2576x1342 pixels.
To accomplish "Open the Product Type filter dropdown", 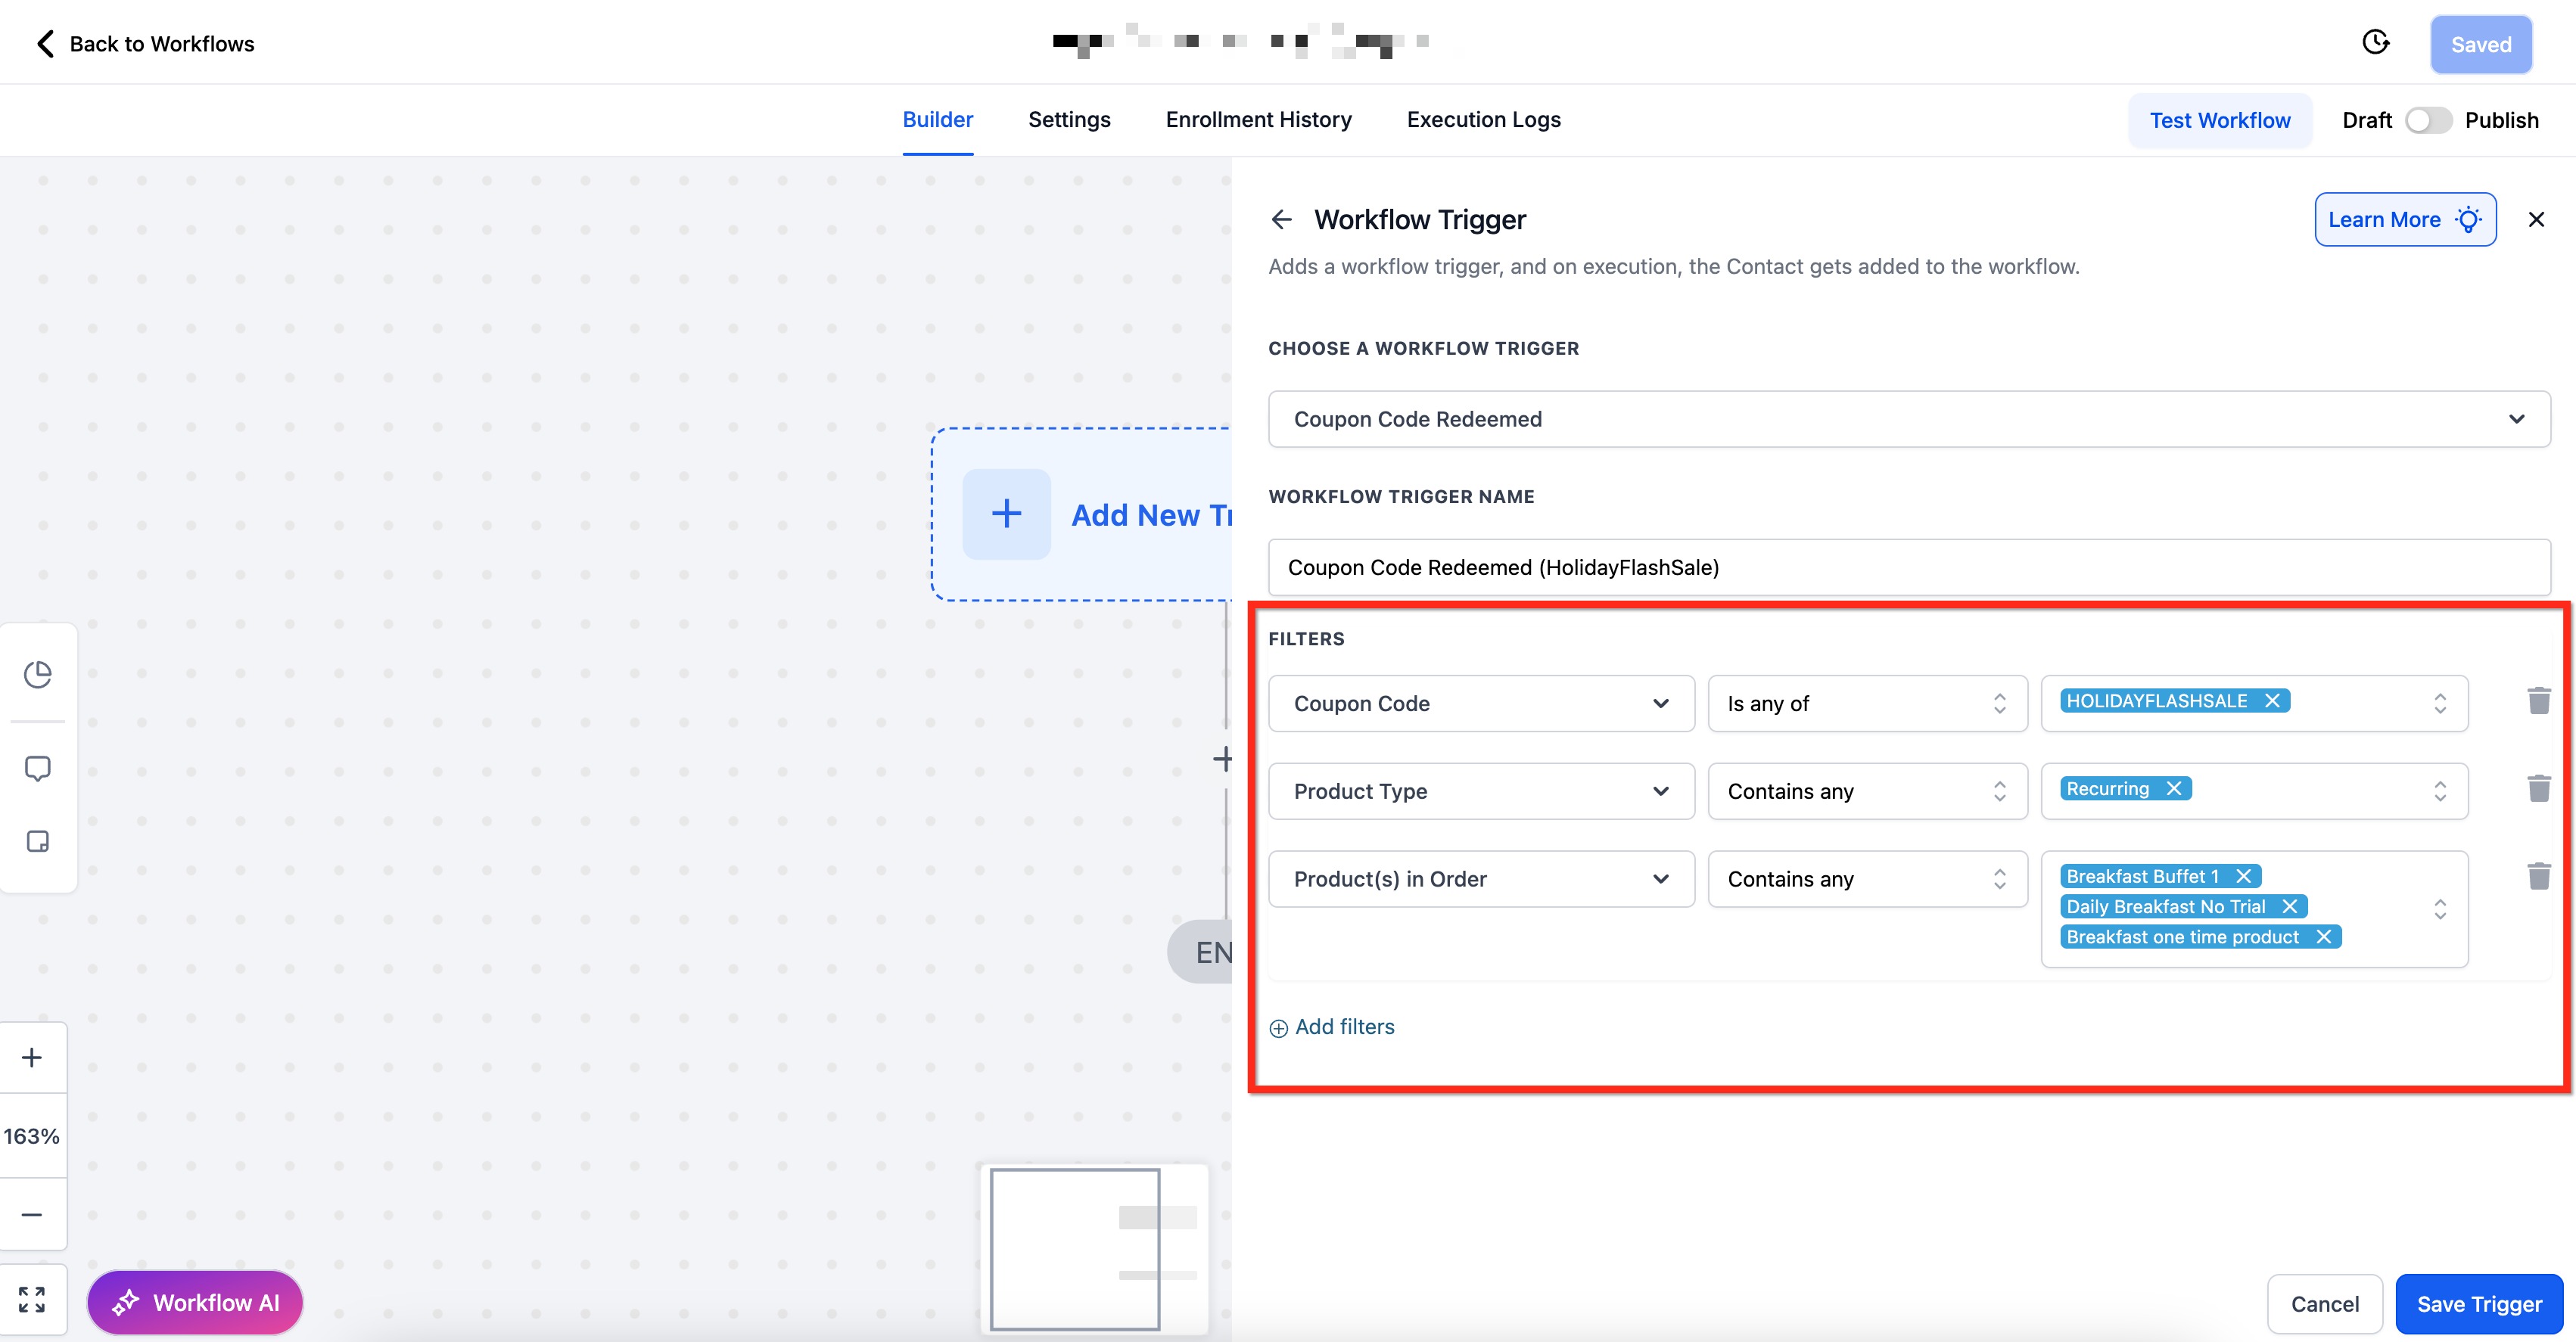I will click(x=1480, y=791).
